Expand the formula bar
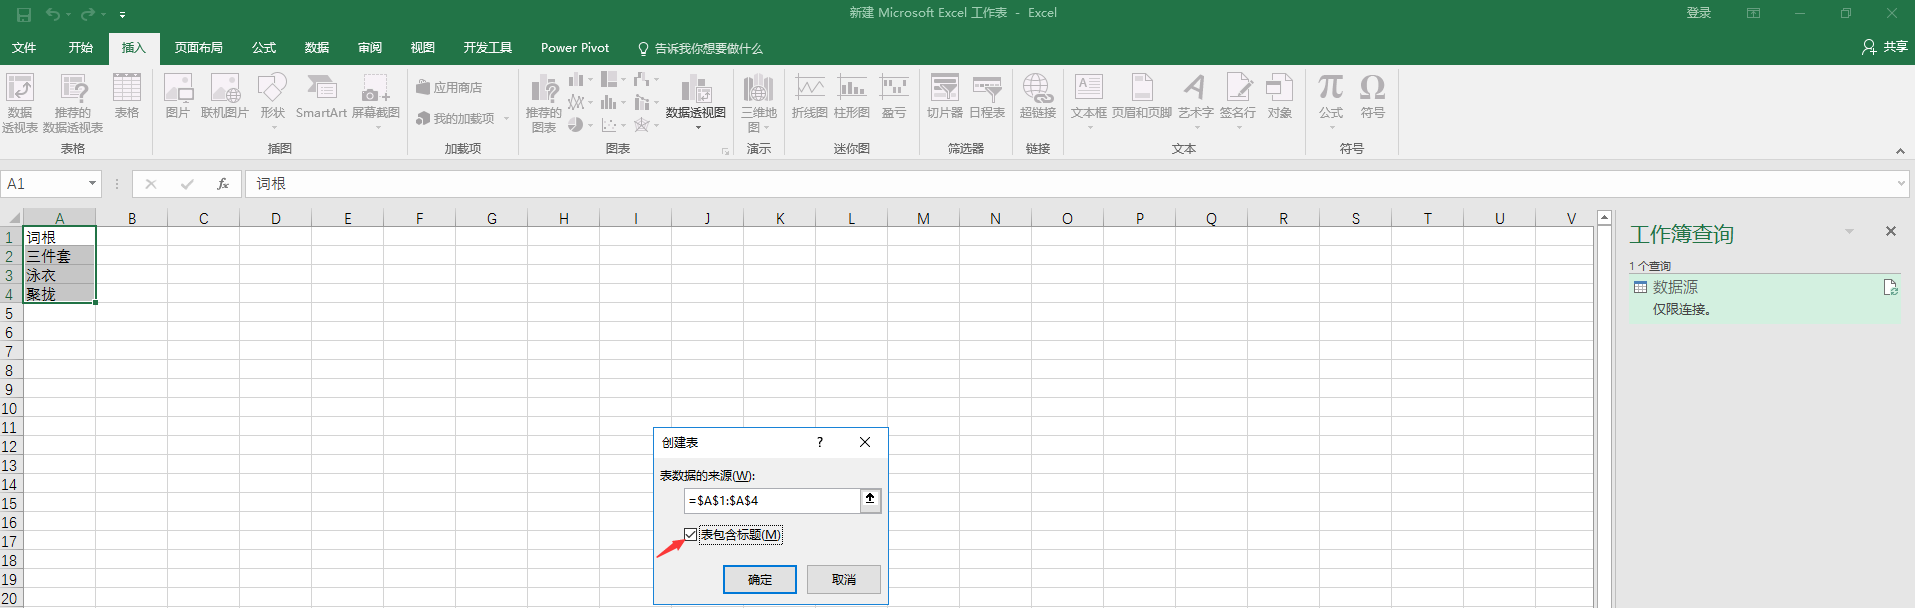Image resolution: width=1915 pixels, height=608 pixels. [1901, 184]
